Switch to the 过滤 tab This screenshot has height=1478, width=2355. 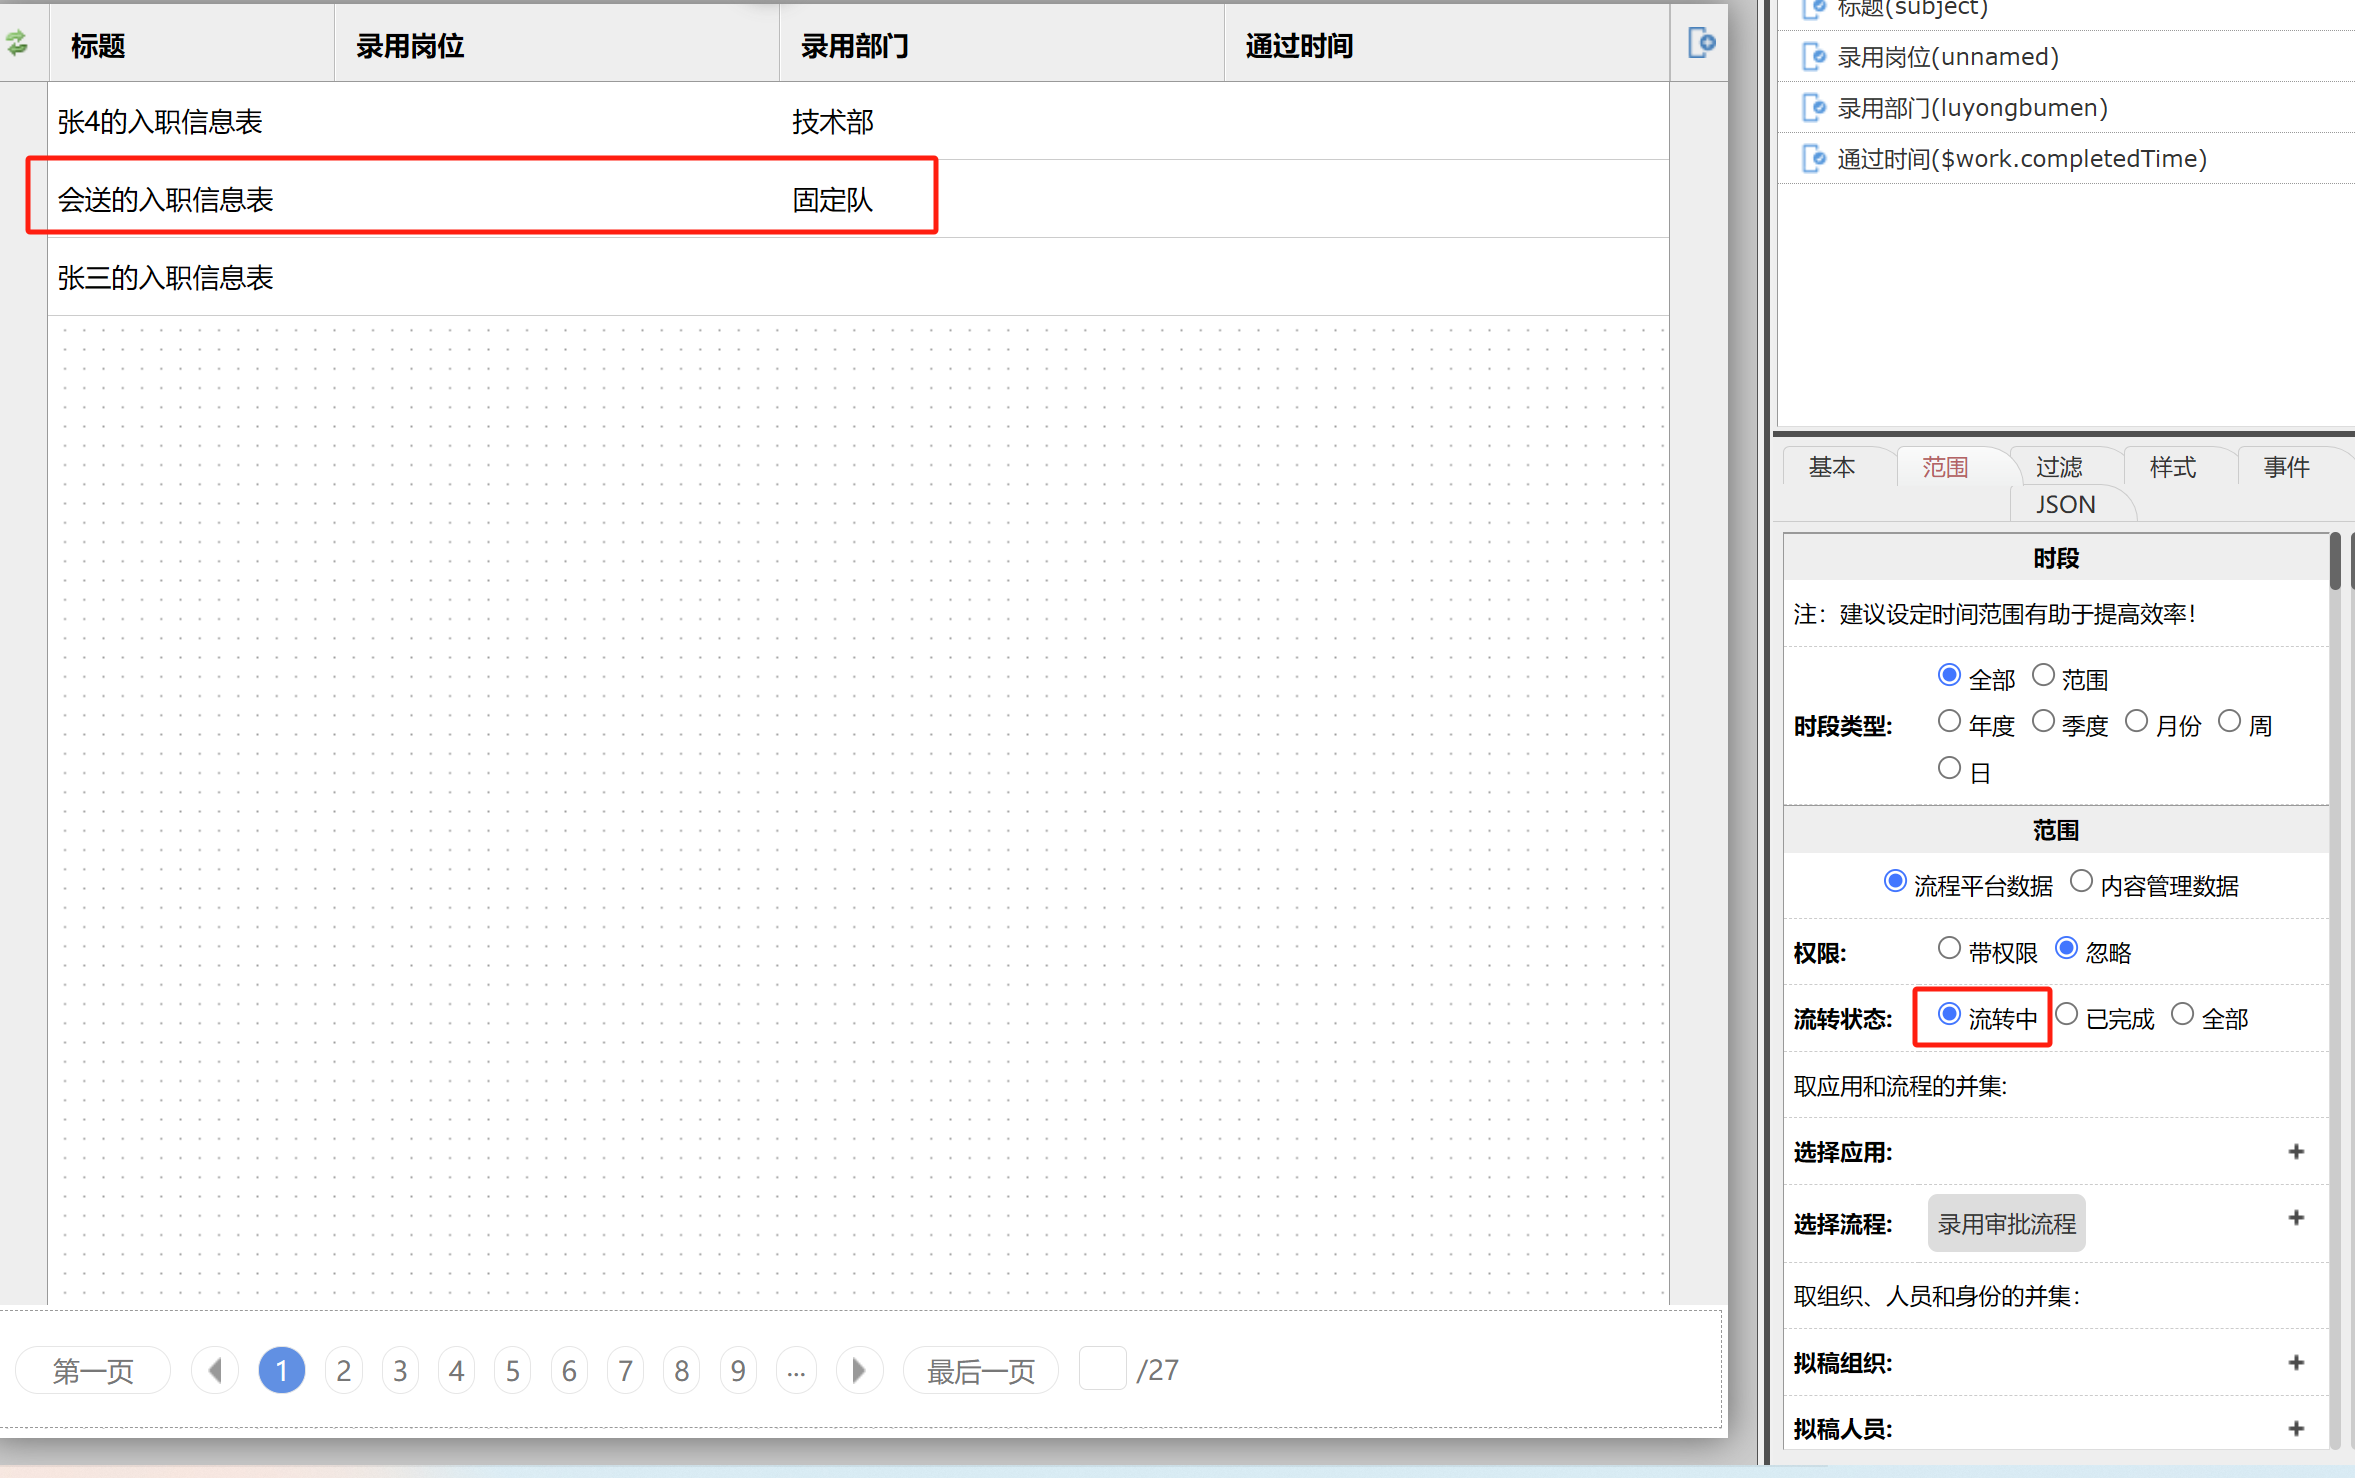(2059, 467)
